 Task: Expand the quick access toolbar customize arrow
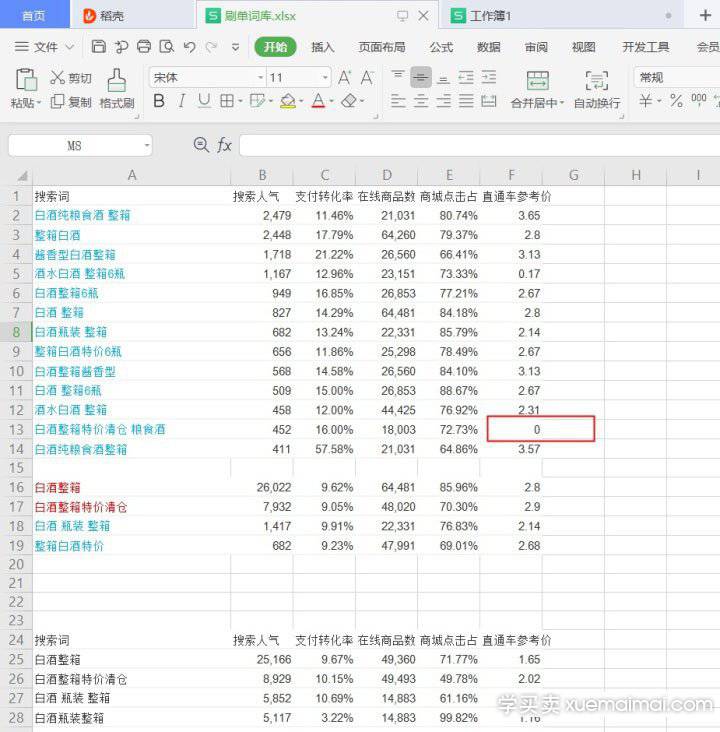[x=235, y=47]
